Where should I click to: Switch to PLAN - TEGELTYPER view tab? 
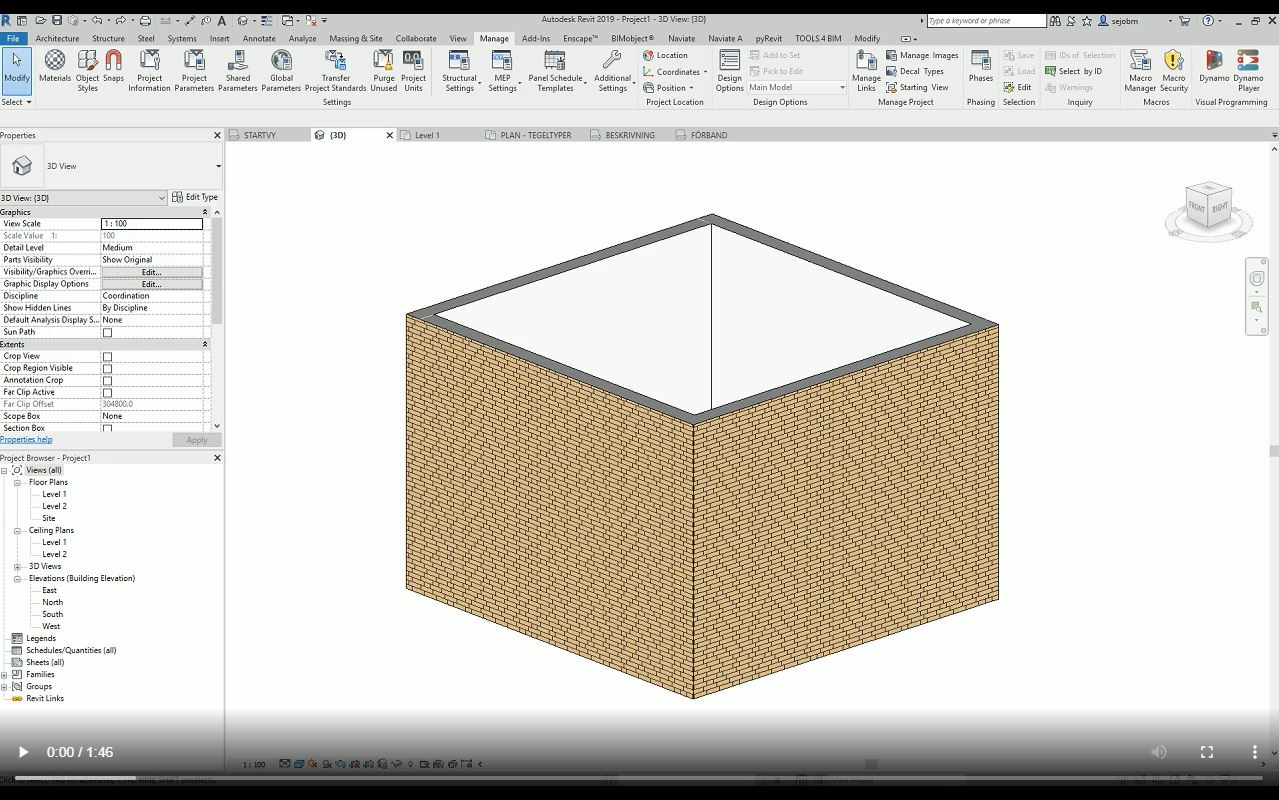[x=536, y=135]
